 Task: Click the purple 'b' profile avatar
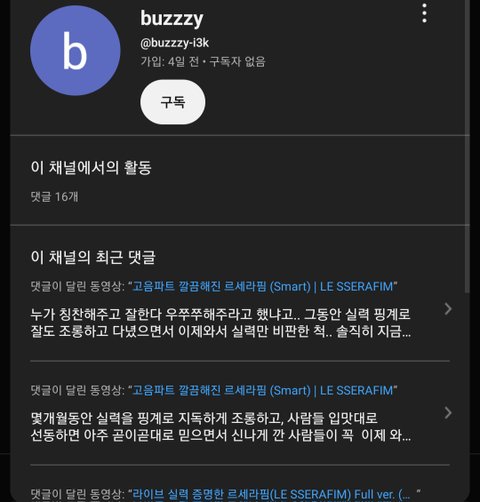coord(75,50)
